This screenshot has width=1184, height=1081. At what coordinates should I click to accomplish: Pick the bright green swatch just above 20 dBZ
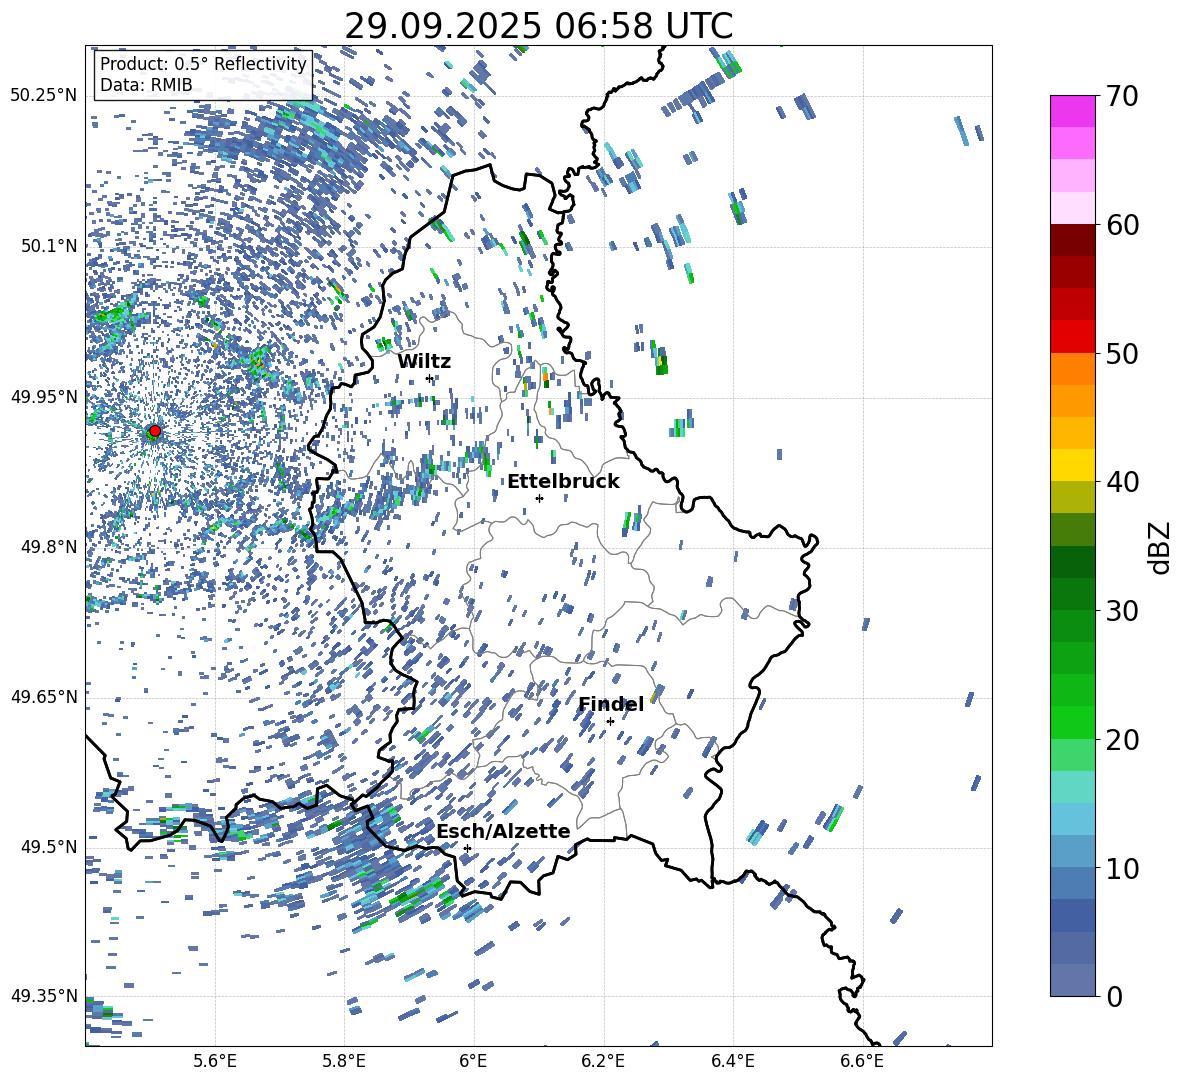pos(1073,722)
